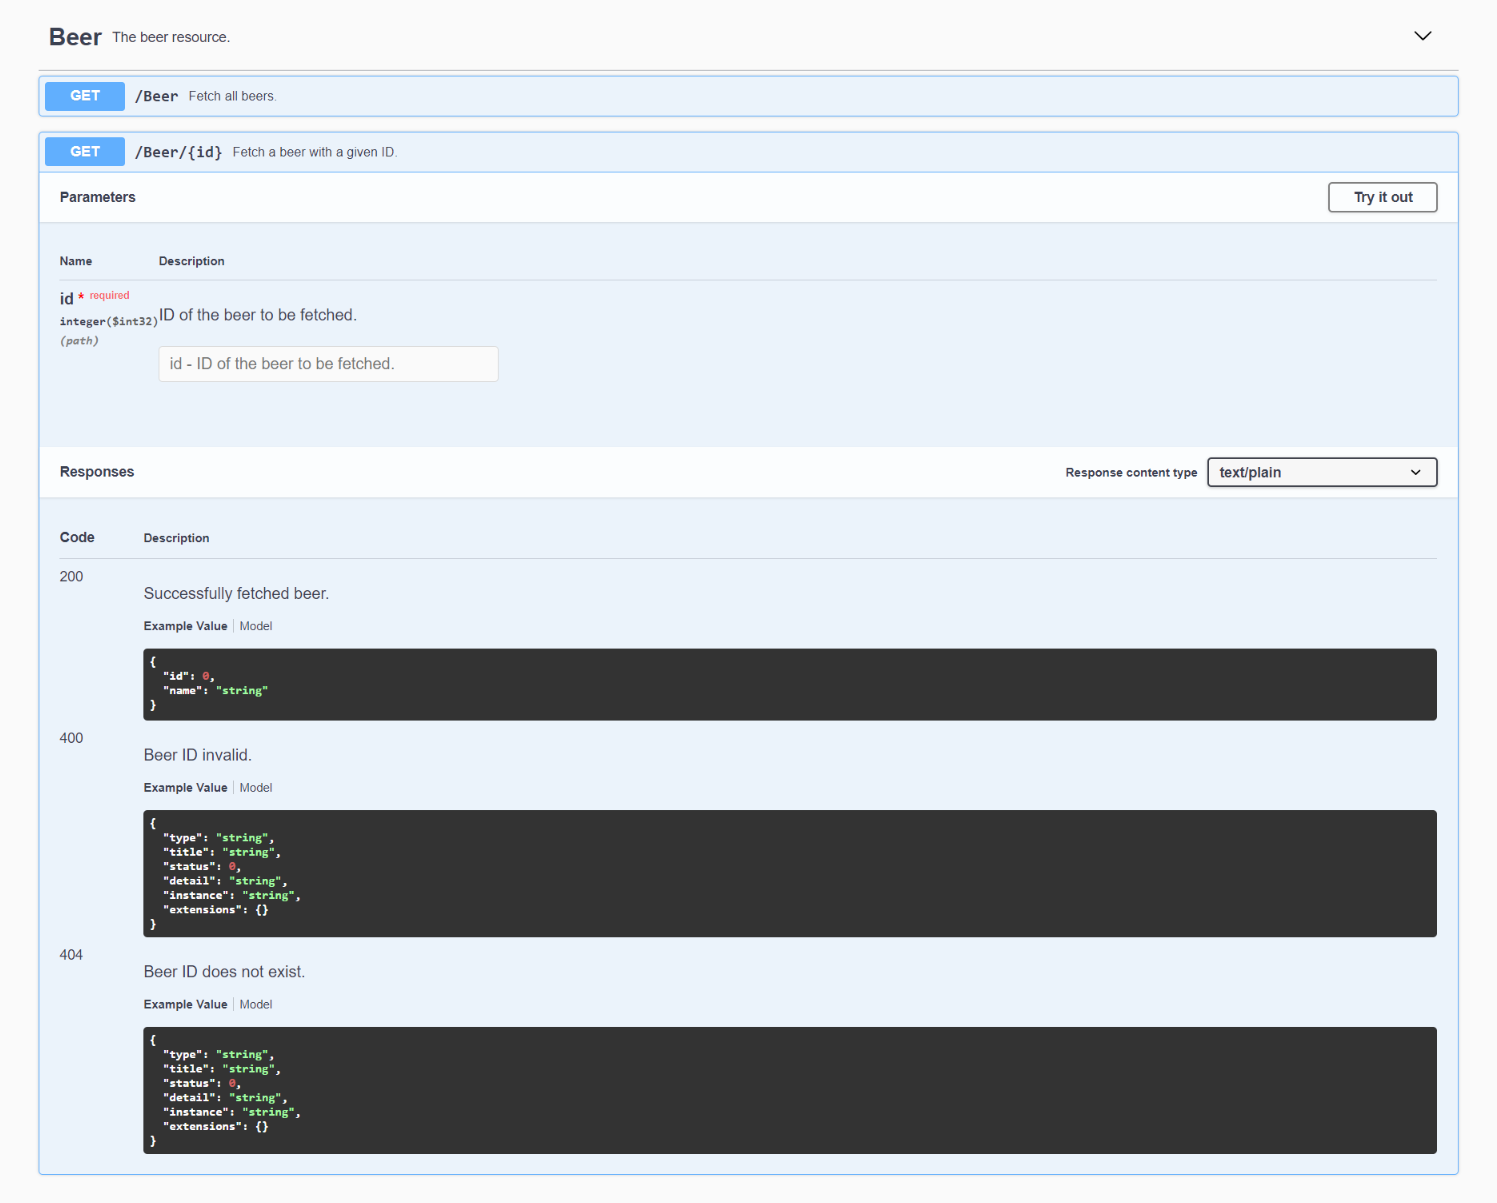The width and height of the screenshot is (1497, 1203).
Task: Switch to Model tab for 400 response
Action: [x=256, y=788]
